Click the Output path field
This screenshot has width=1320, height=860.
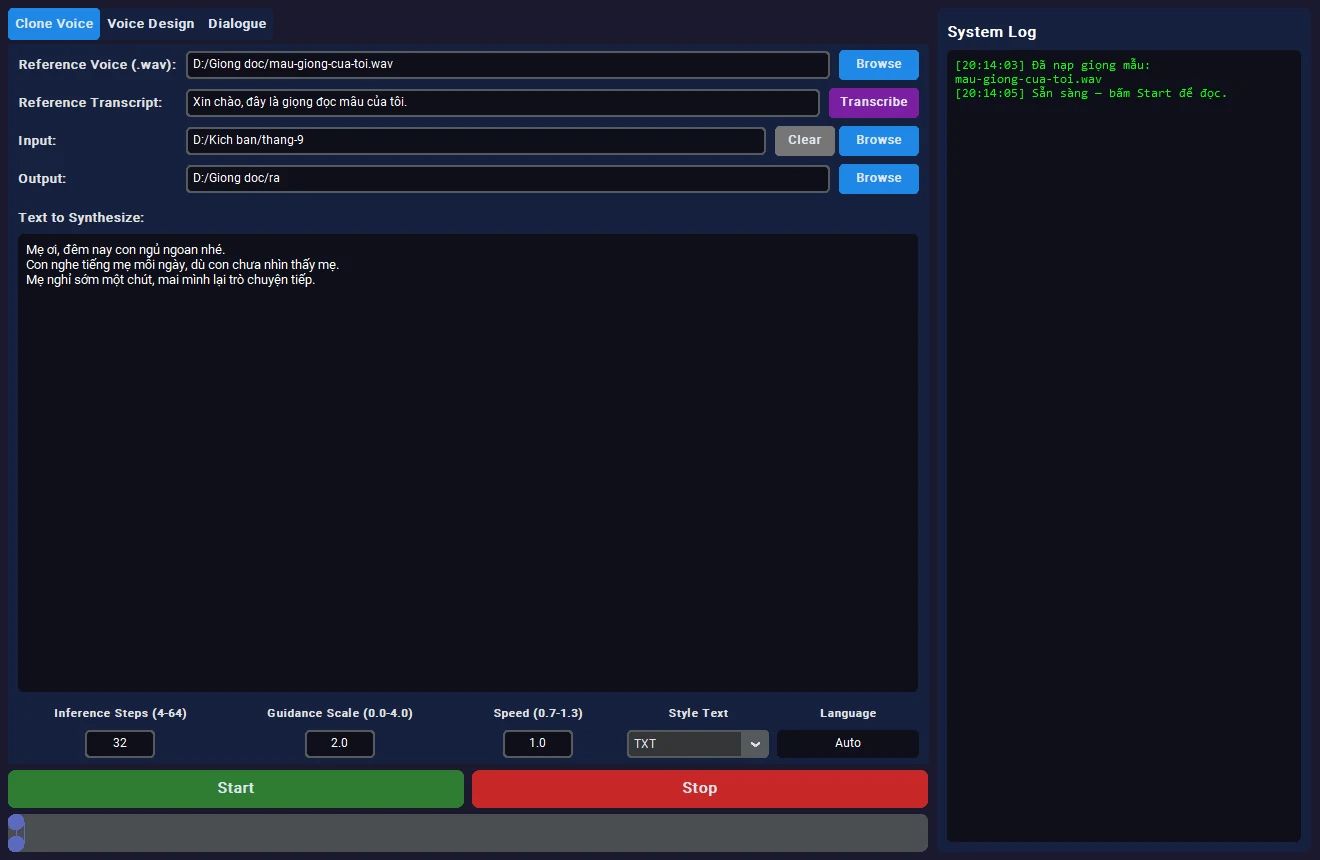[x=508, y=179]
